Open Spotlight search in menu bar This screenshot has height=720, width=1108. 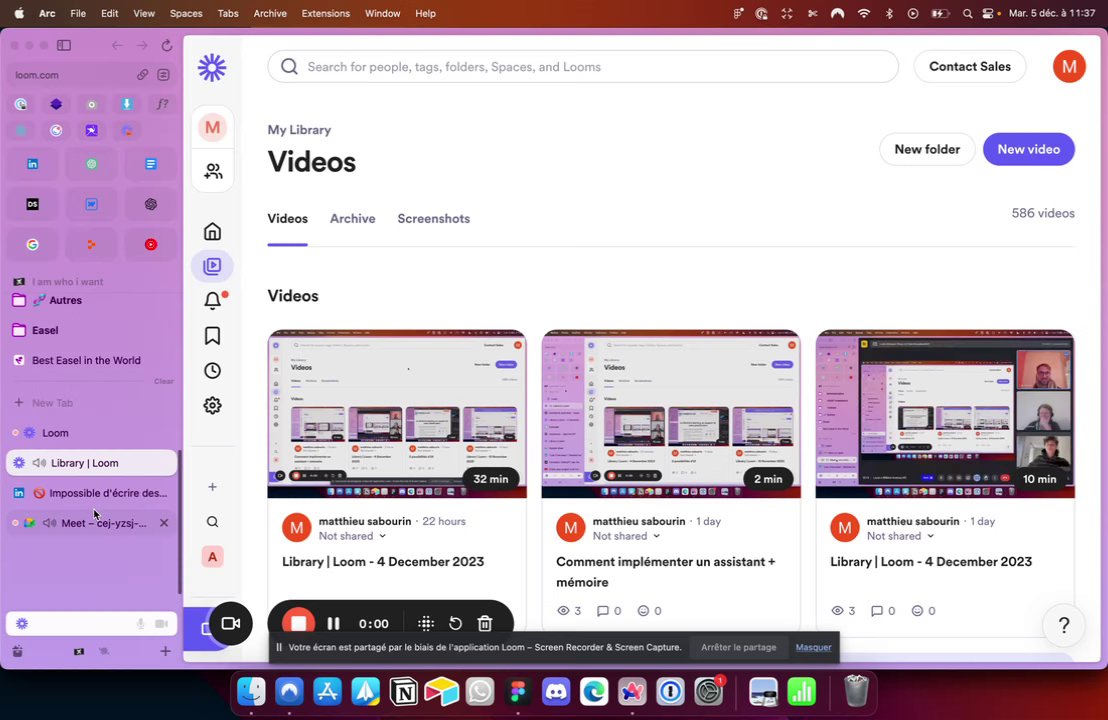point(967,13)
